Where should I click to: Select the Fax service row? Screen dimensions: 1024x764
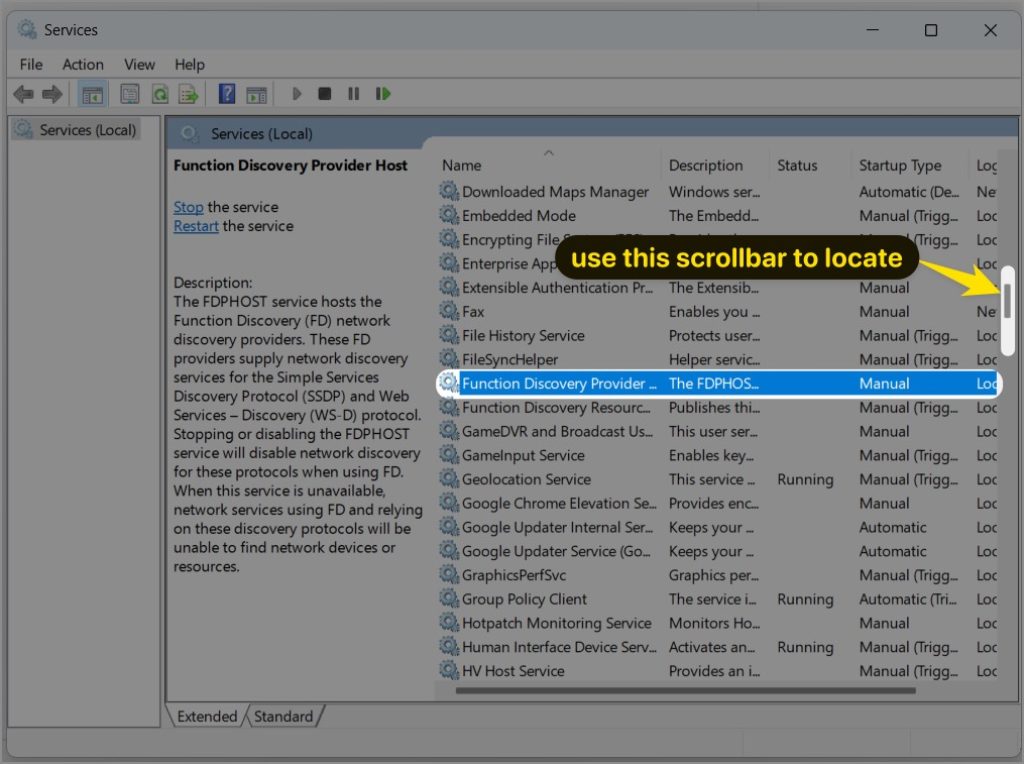tap(716, 311)
